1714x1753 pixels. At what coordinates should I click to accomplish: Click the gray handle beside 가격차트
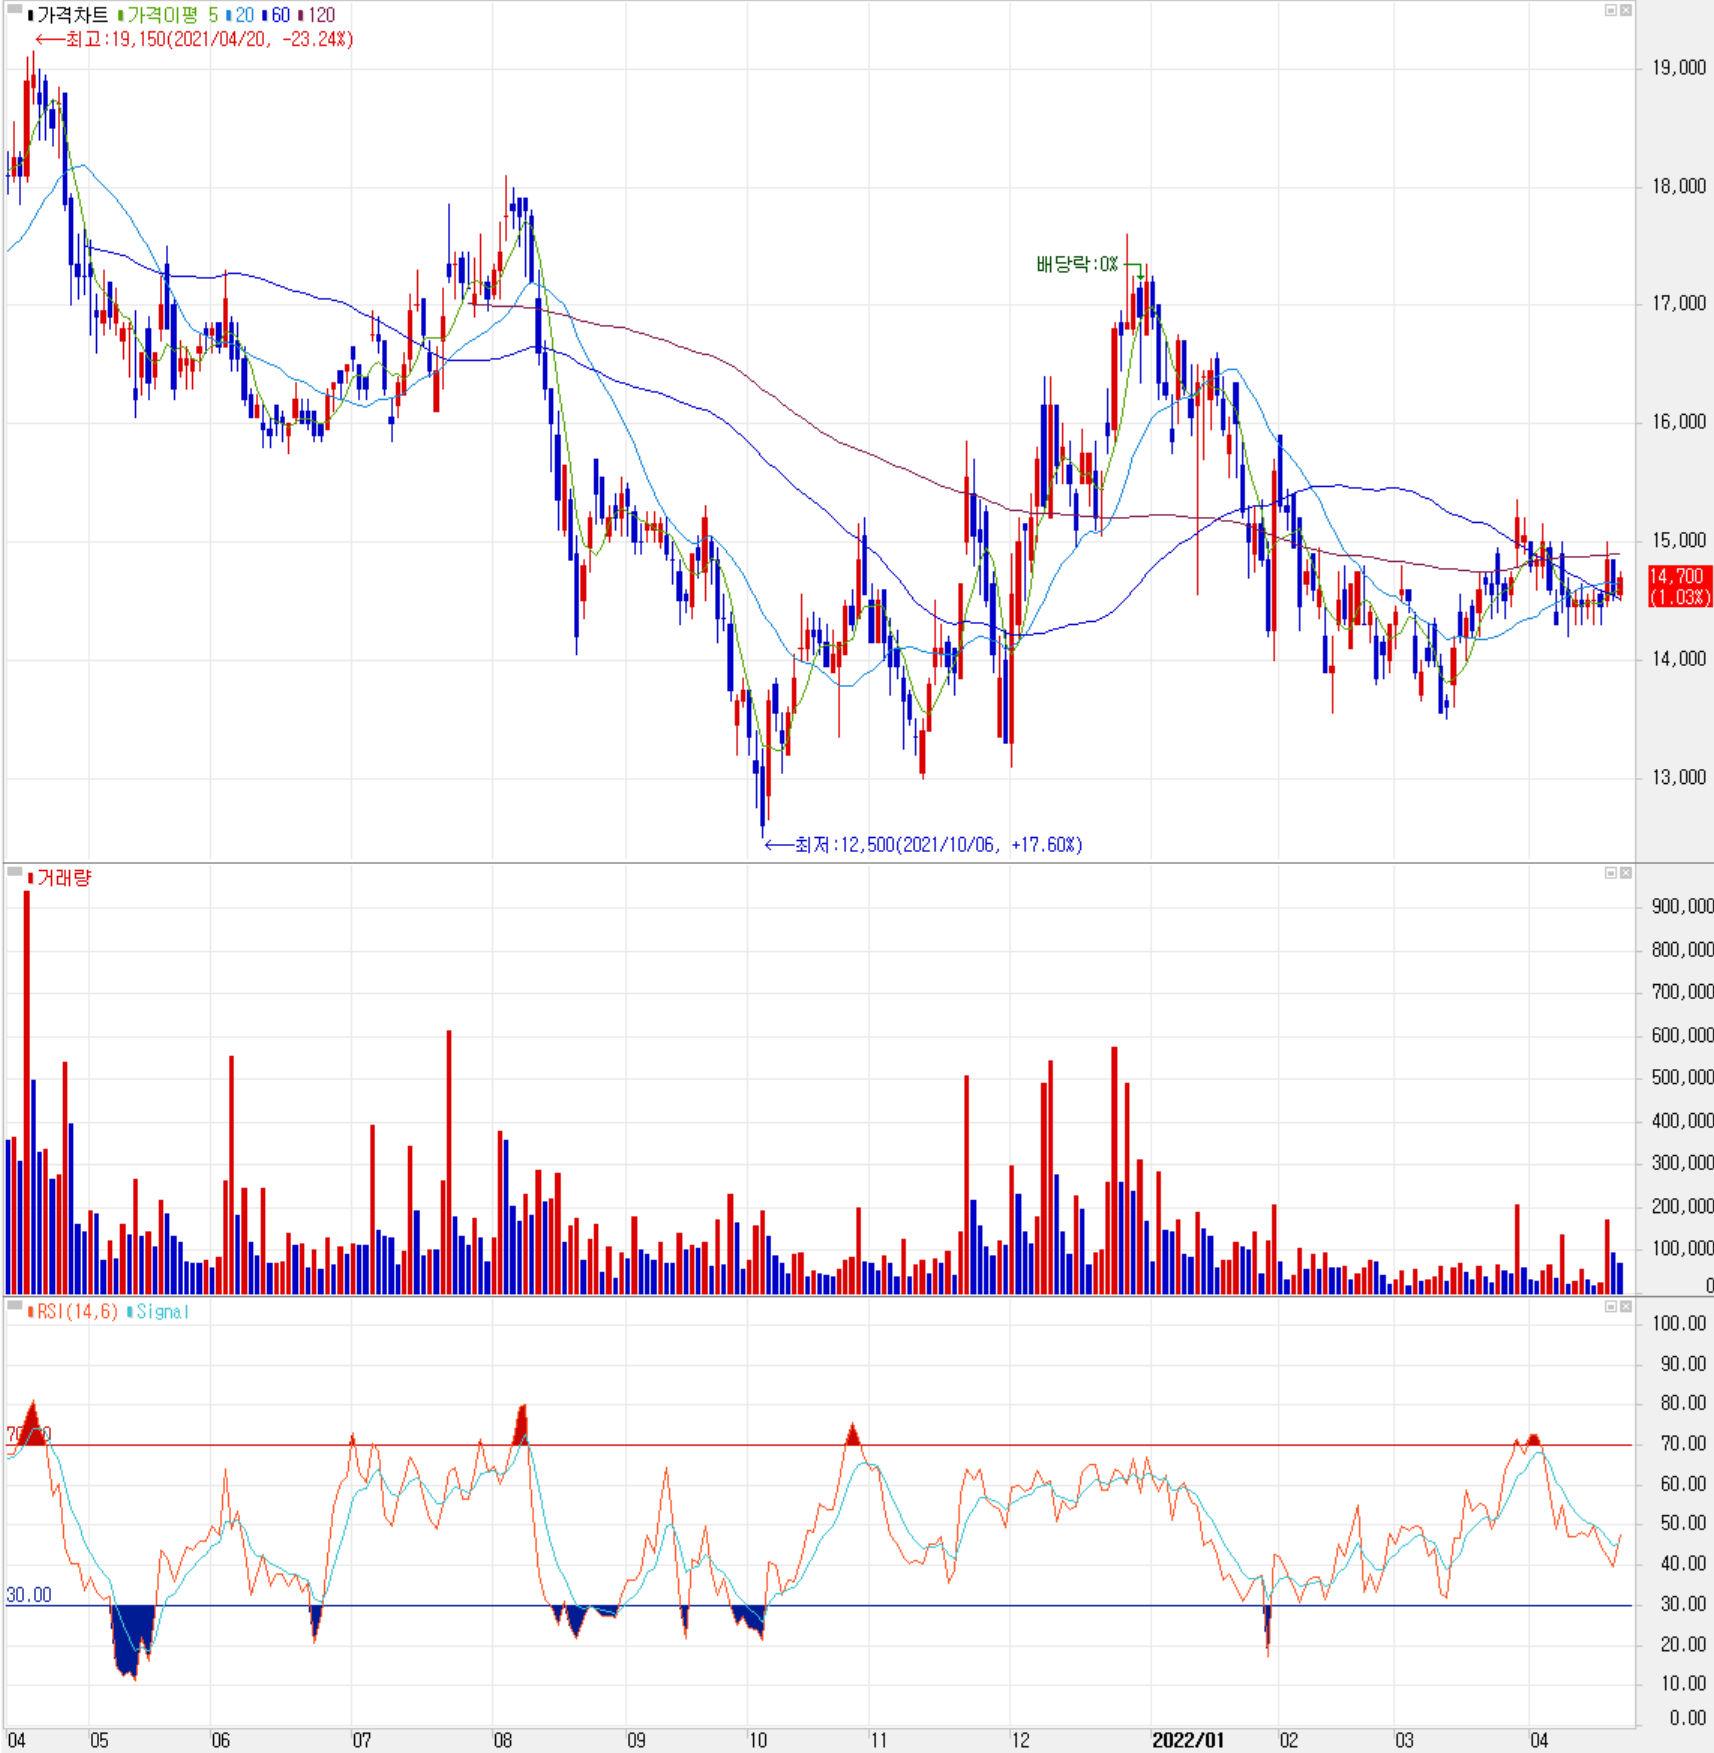[x=14, y=9]
